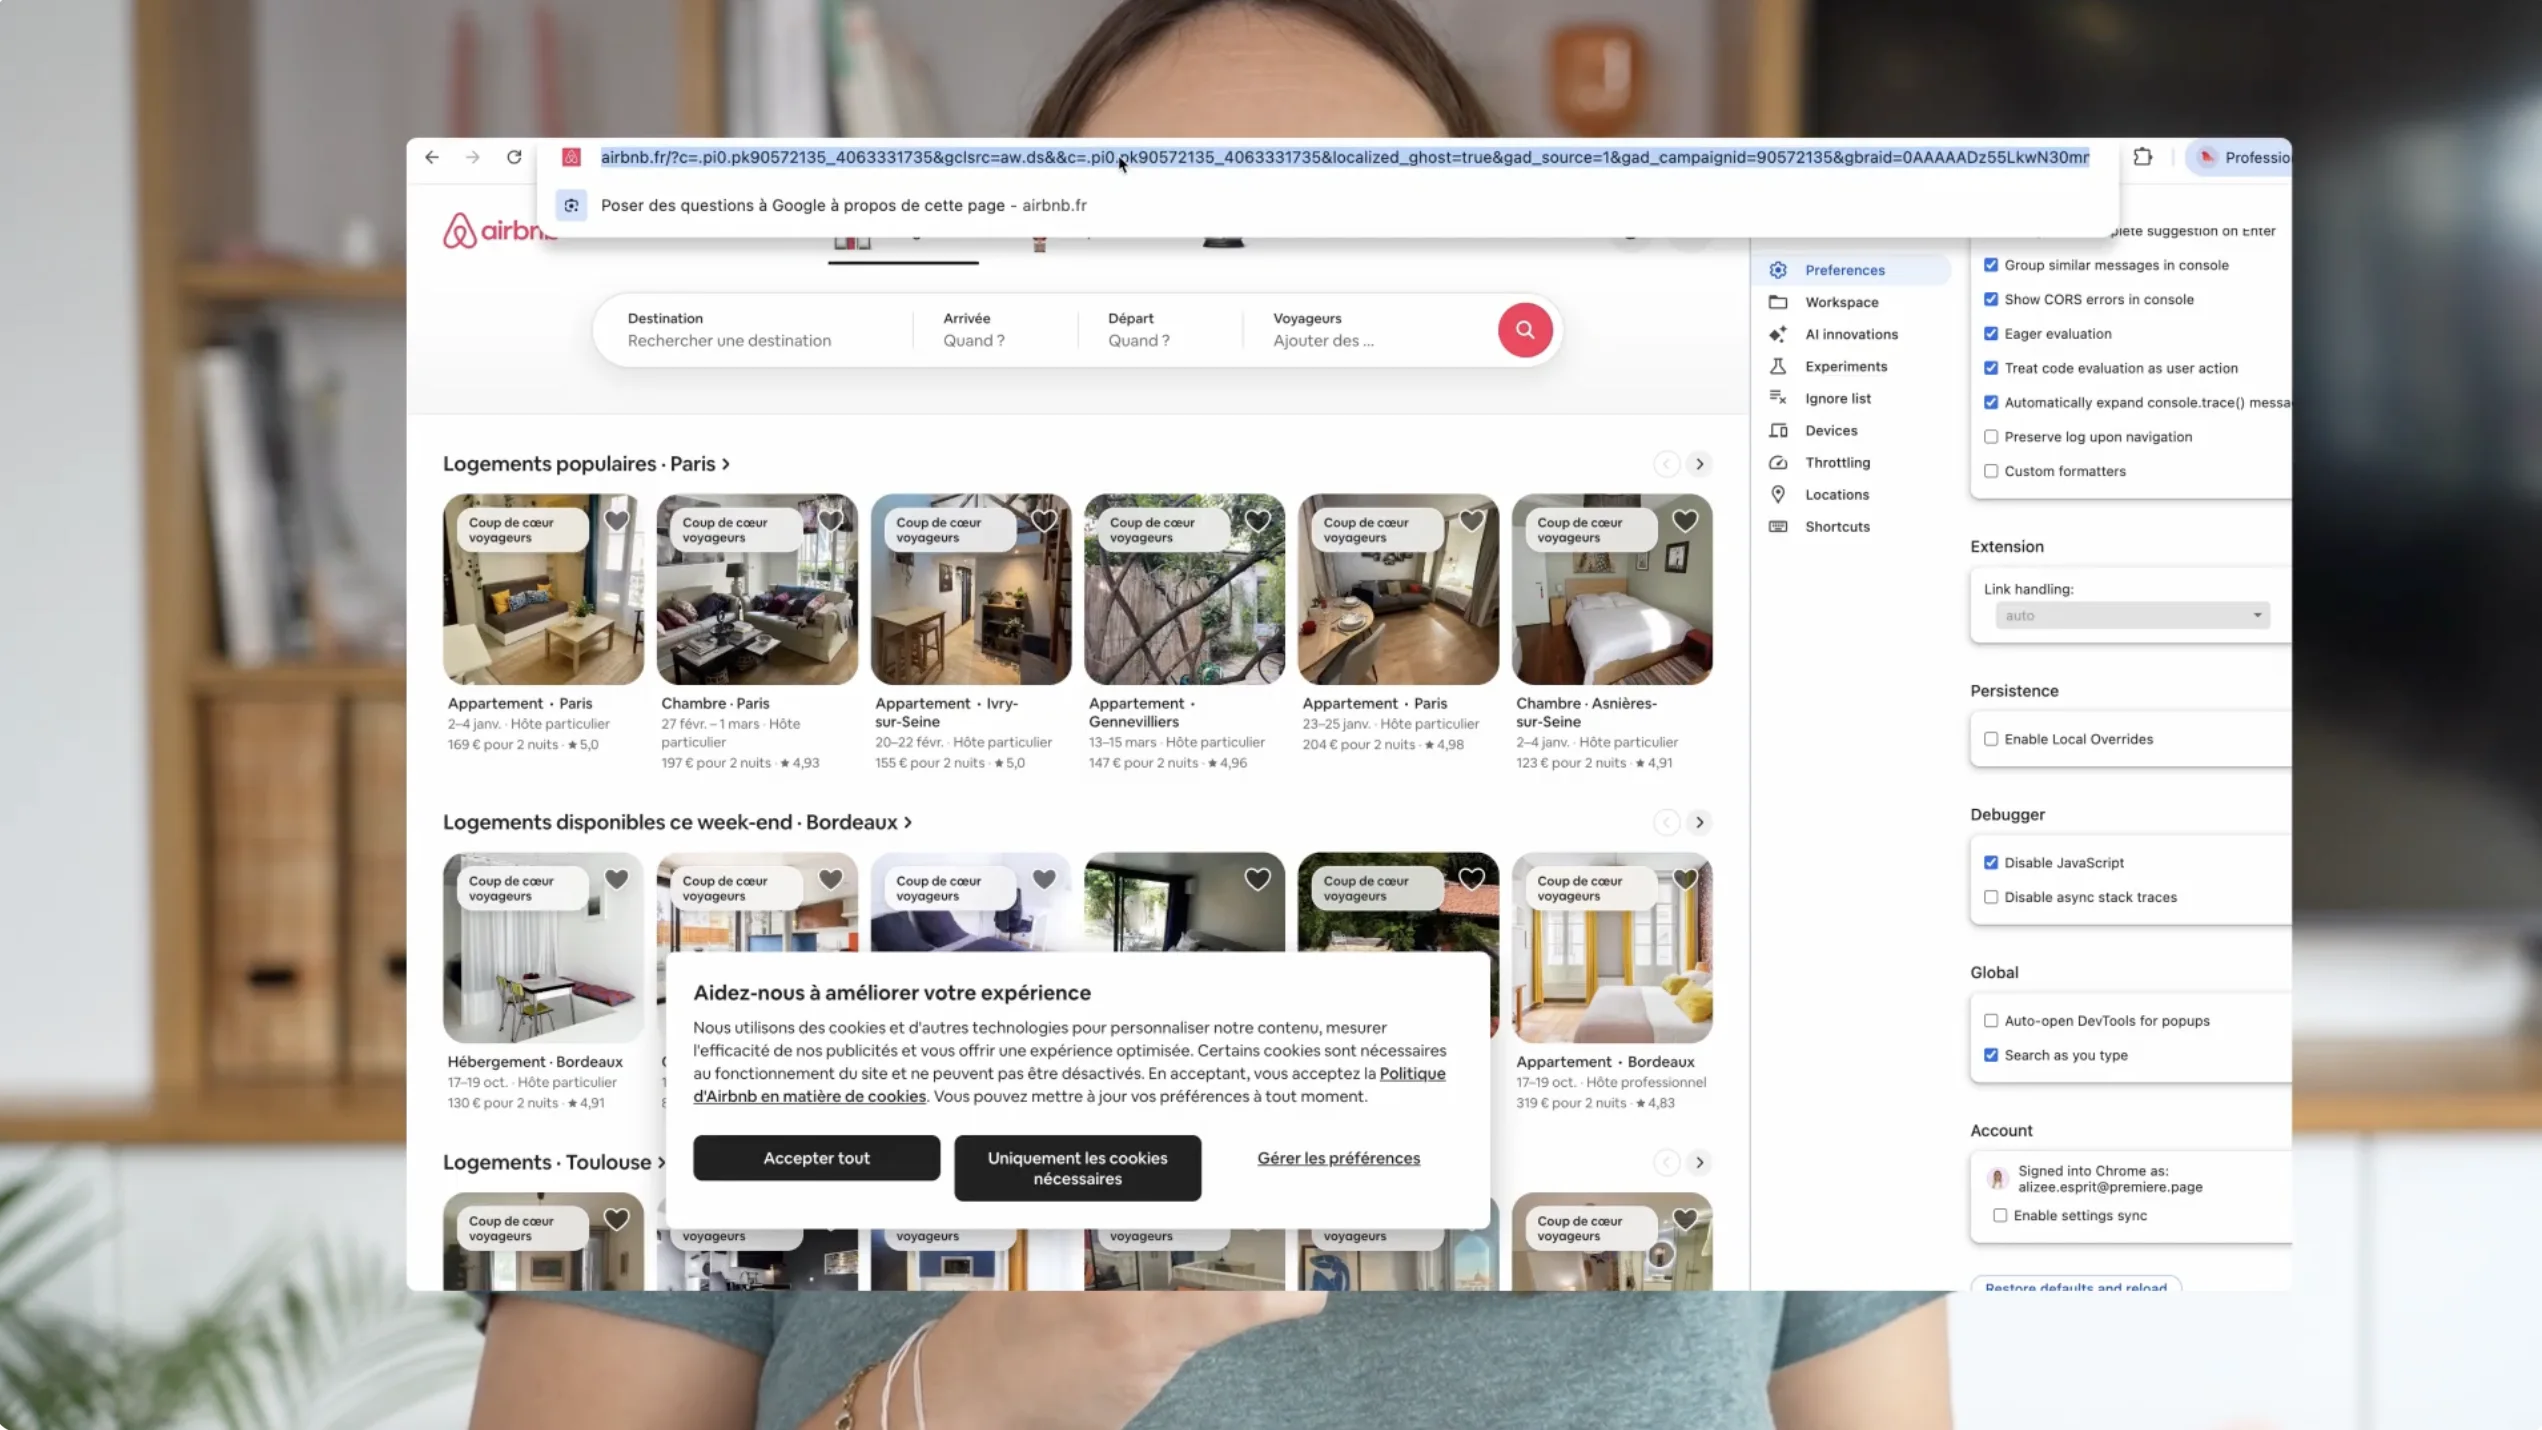Open the Locations pin settings section
Viewport: 2542px width, 1430px height.
[x=1836, y=494]
